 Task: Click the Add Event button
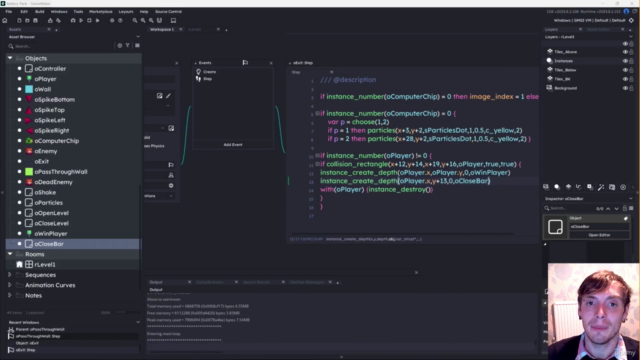point(233,144)
